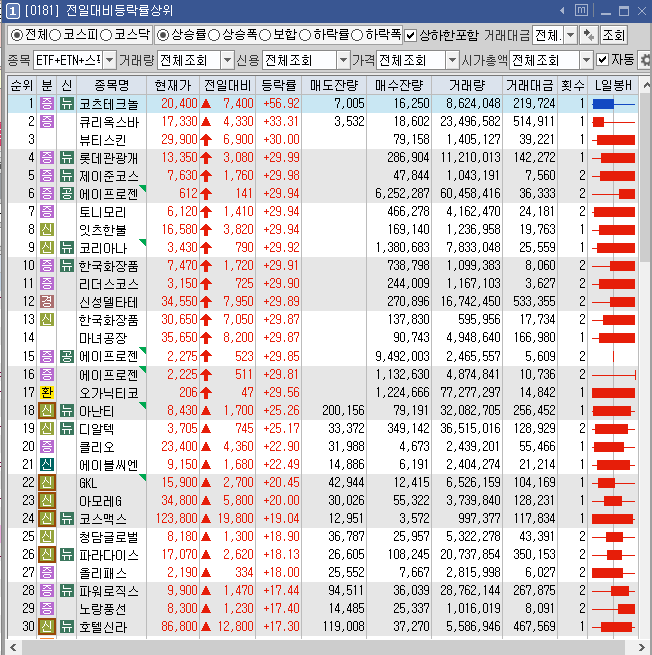Click the screen number 1 icon in title bar
Image resolution: width=652 pixels, height=655 pixels.
(x=13, y=11)
